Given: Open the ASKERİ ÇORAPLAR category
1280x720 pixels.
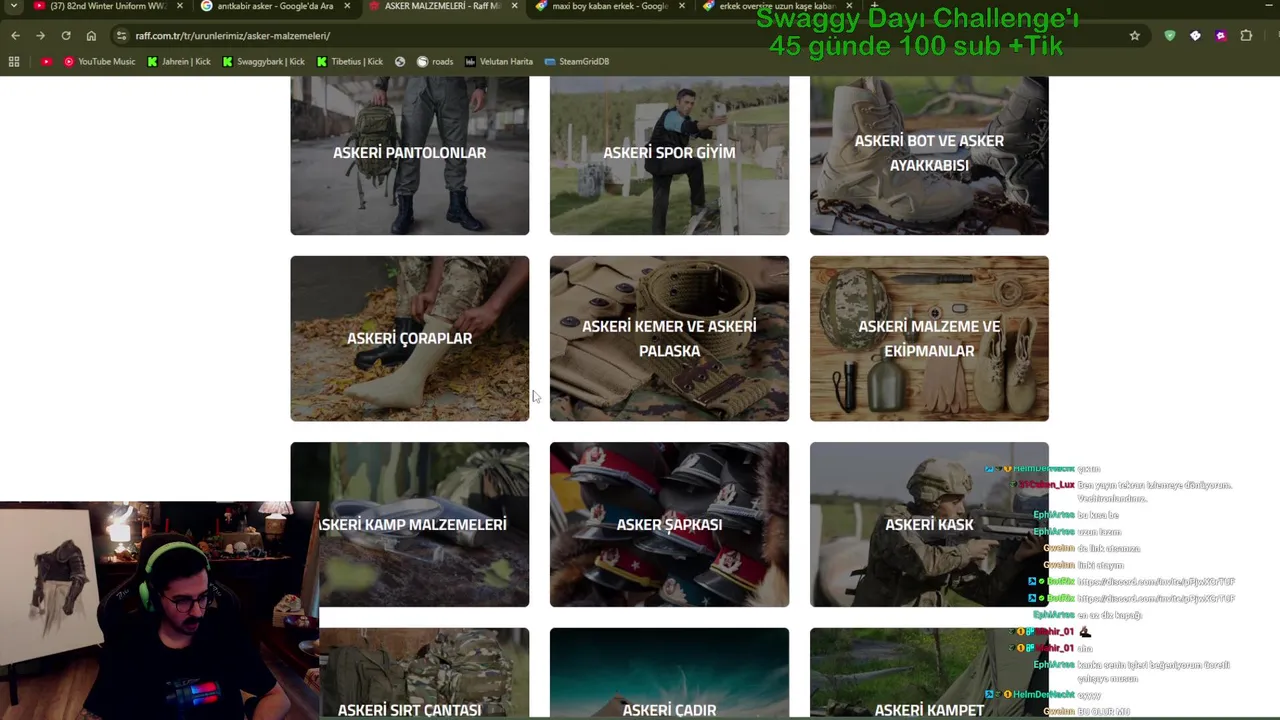Looking at the screenshot, I should click(409, 338).
